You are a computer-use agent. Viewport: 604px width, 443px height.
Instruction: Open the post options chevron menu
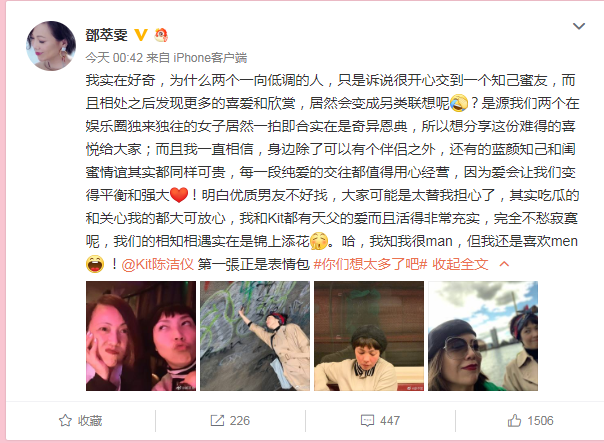click(579, 26)
